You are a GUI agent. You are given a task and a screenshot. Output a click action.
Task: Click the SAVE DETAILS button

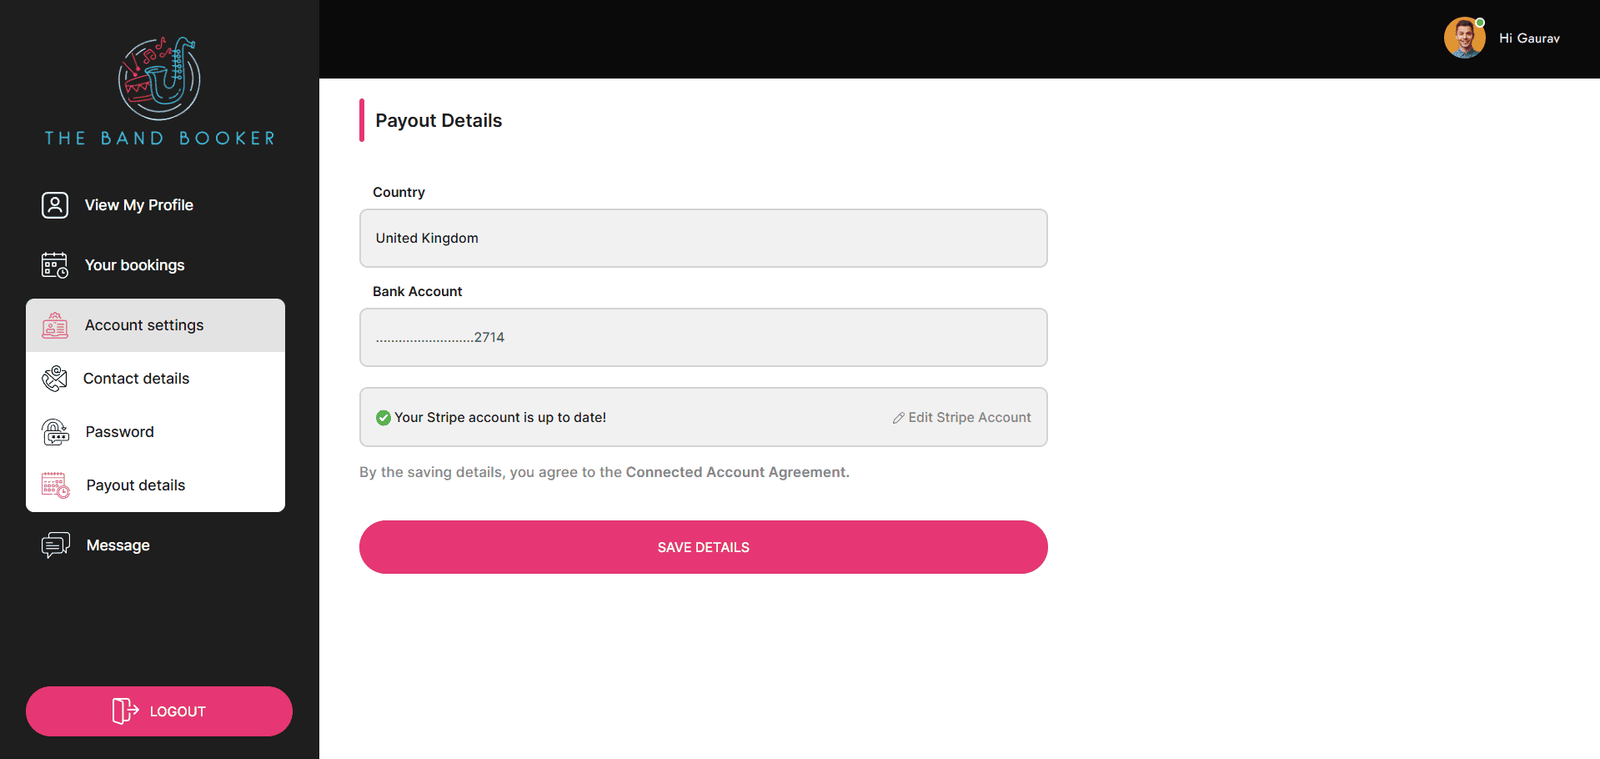click(703, 547)
